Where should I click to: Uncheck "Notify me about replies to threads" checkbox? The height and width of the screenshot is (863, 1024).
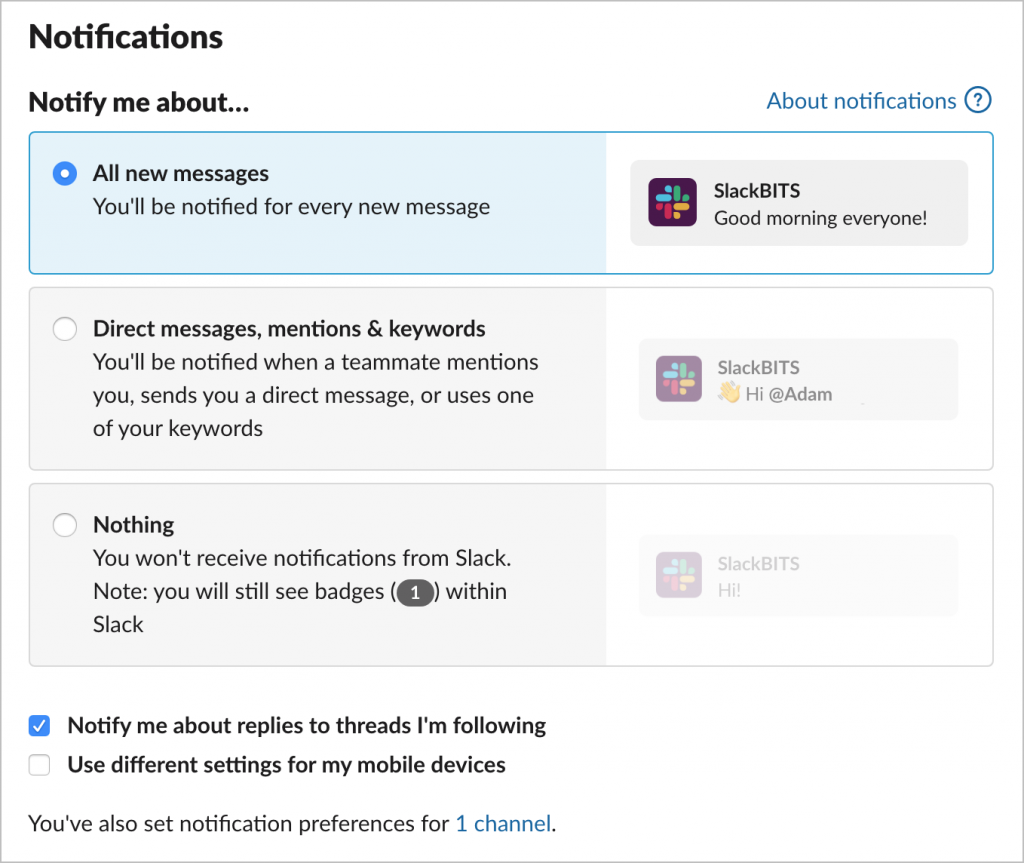click(39, 726)
